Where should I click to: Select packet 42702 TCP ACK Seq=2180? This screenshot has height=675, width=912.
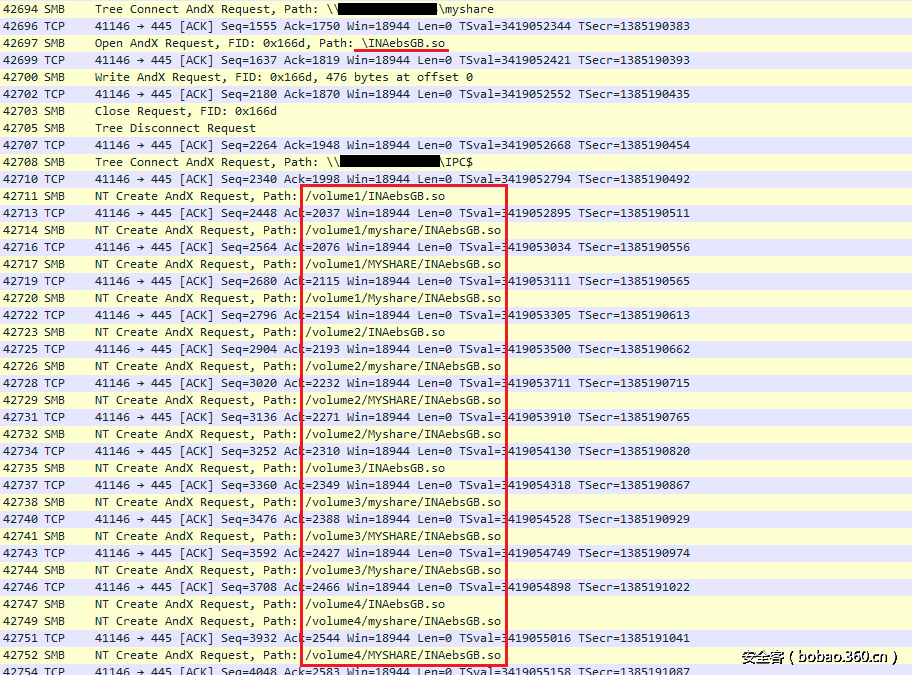[456, 94]
